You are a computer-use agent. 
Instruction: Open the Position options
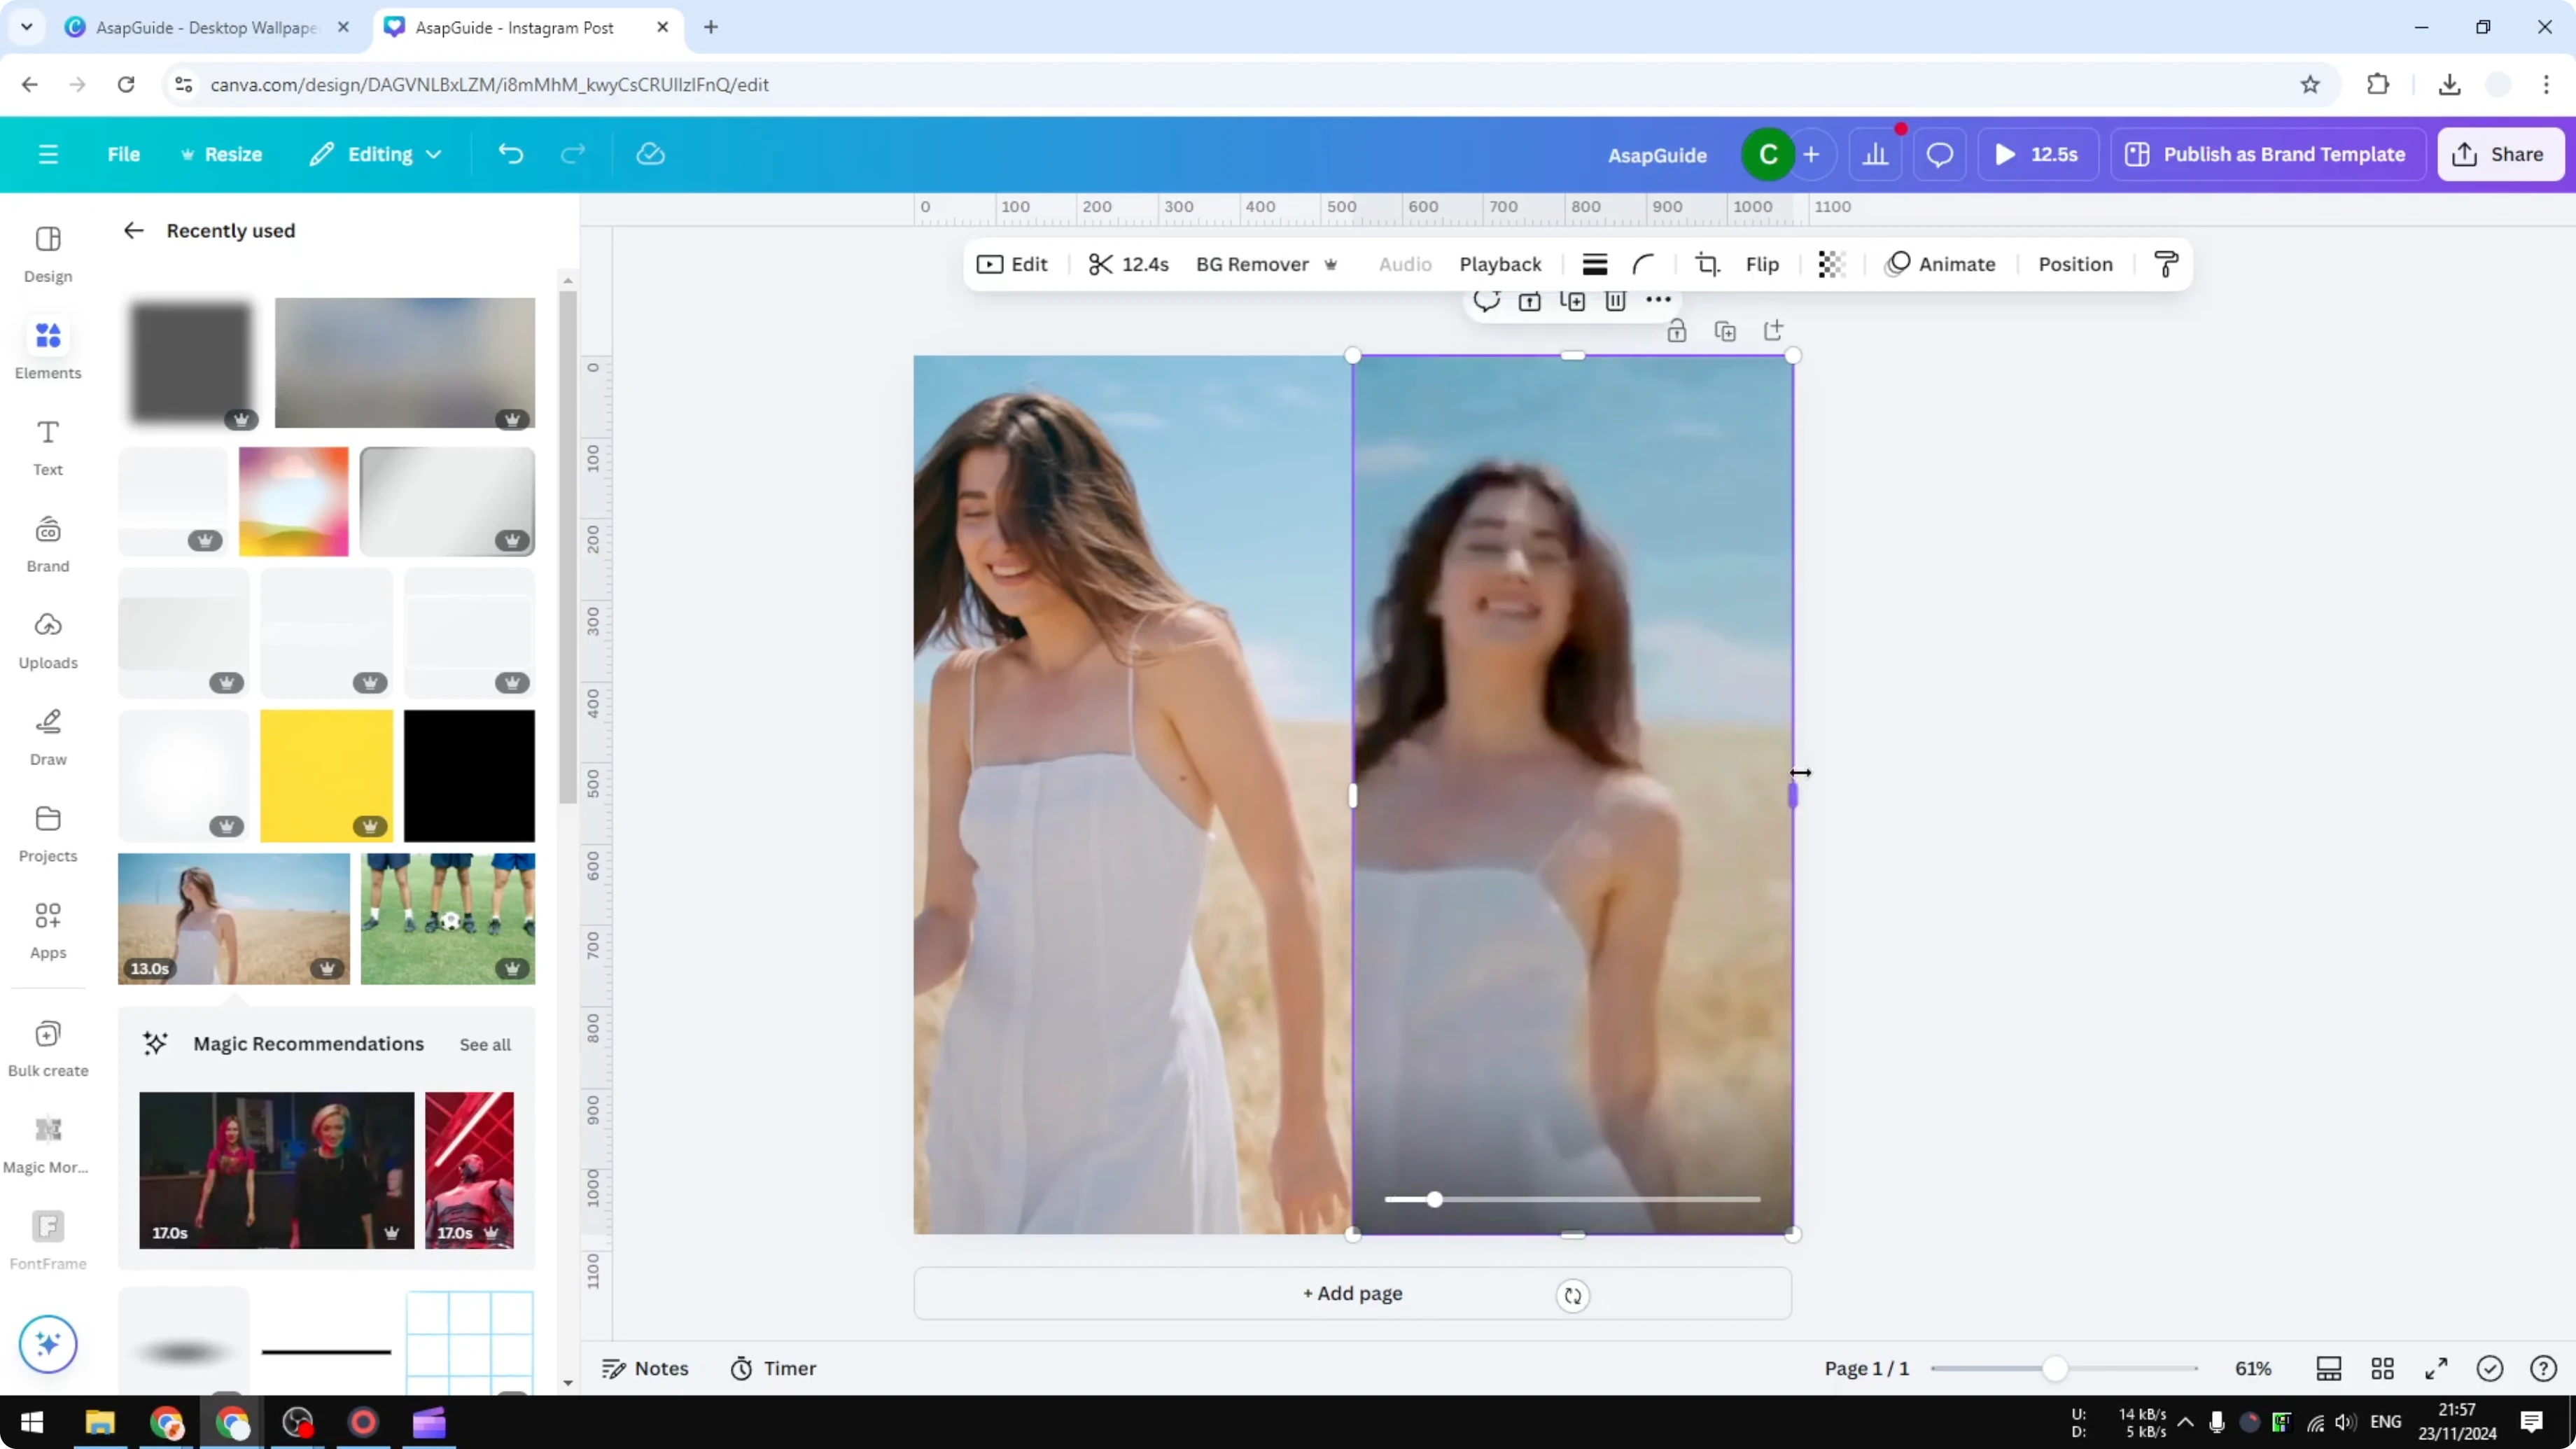tap(2076, 264)
